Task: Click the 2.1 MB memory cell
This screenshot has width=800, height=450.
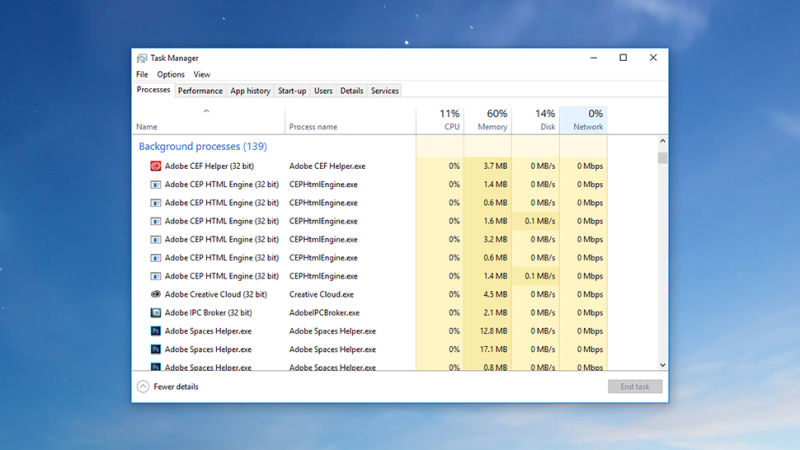Action: coord(488,313)
